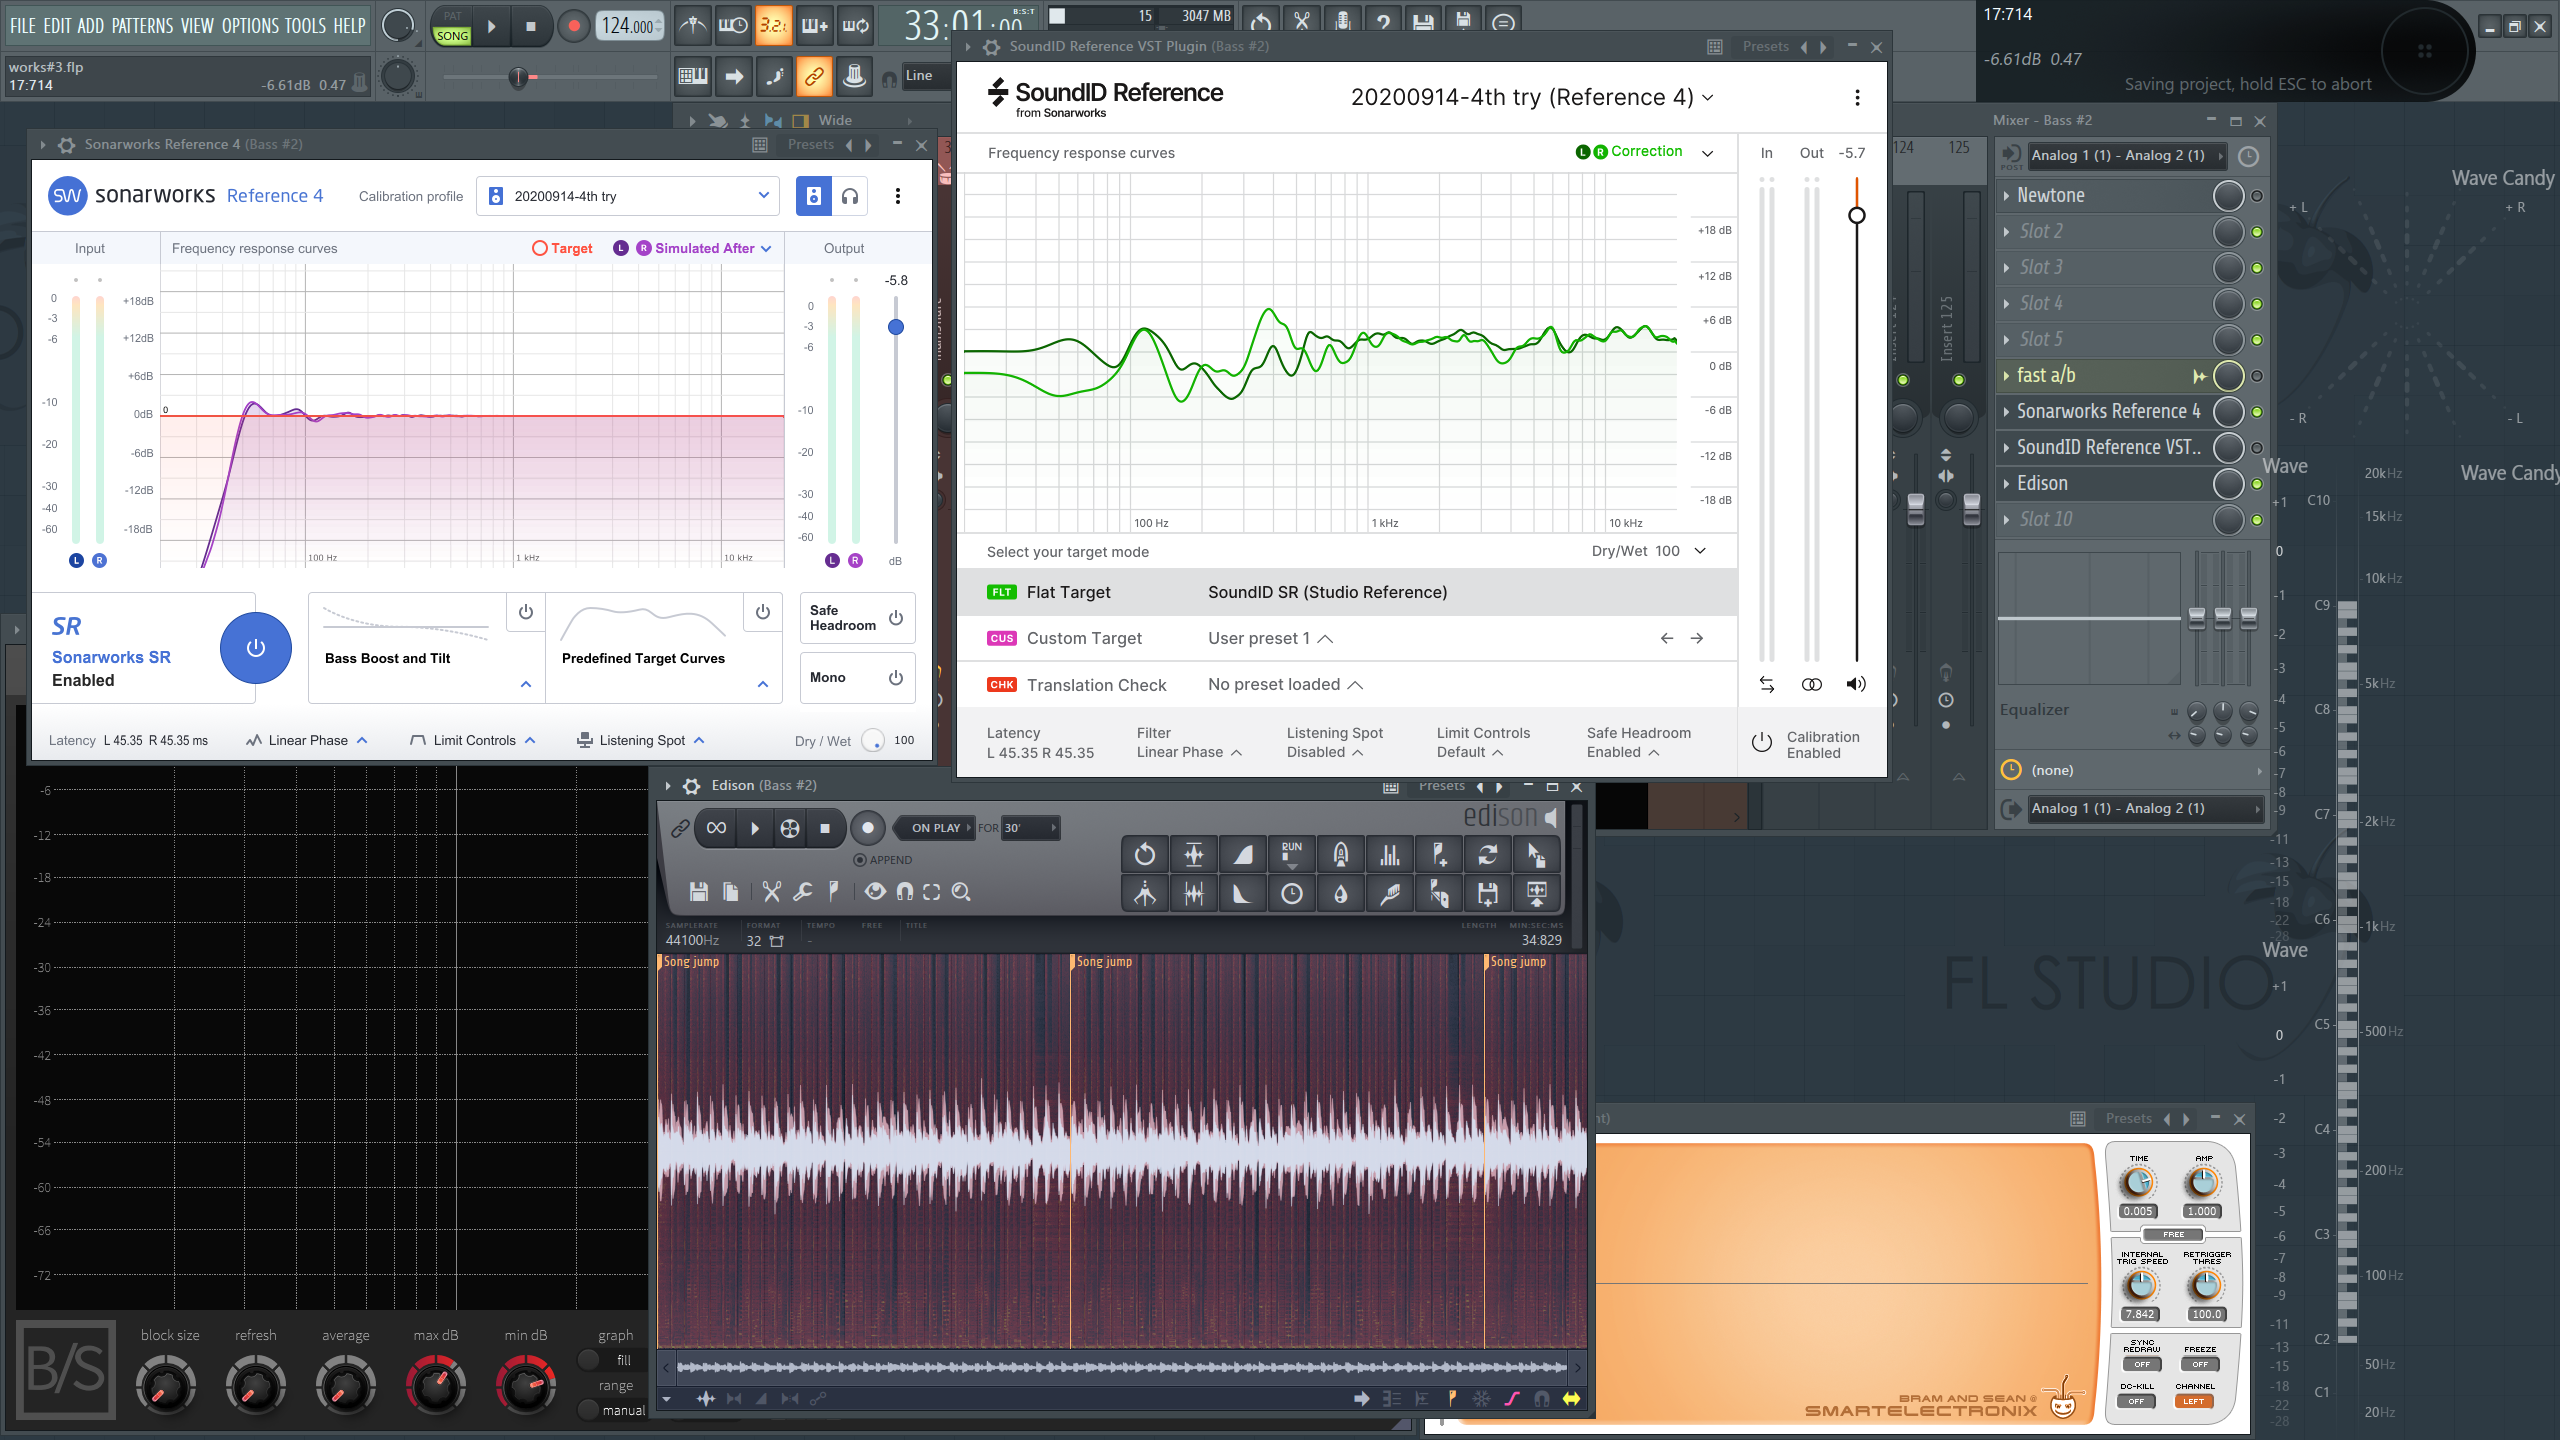Open the three-dot menu in Sonarworks Reference 4
The height and width of the screenshot is (1440, 2560).
[x=897, y=196]
